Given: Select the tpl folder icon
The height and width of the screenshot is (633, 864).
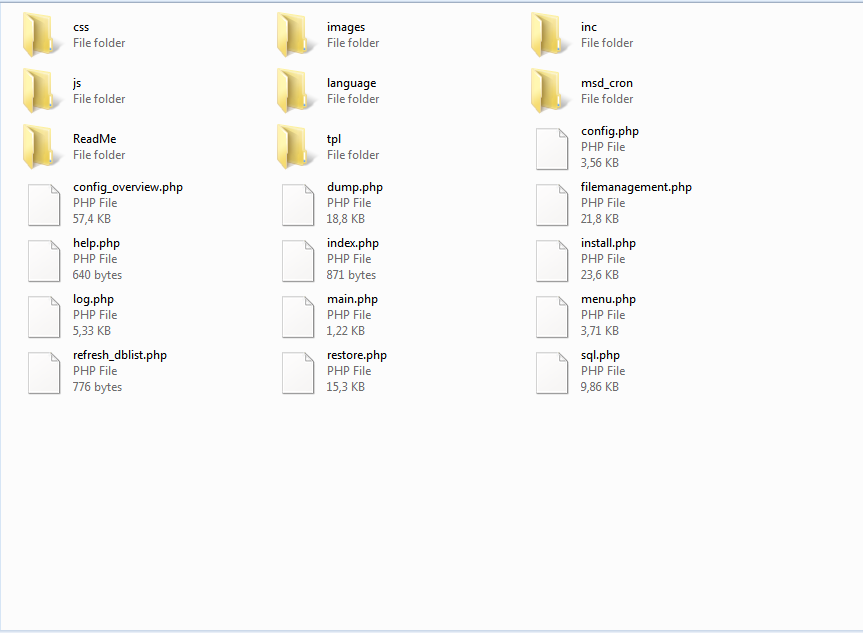Looking at the screenshot, I should pos(294,147).
